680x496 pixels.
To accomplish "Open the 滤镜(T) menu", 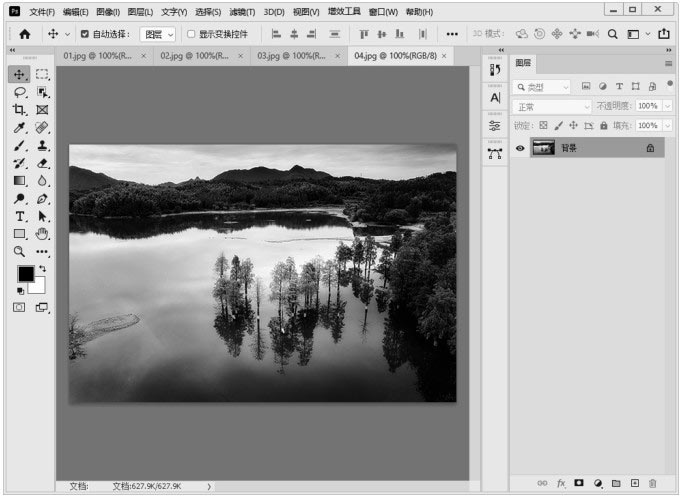I will (x=241, y=12).
